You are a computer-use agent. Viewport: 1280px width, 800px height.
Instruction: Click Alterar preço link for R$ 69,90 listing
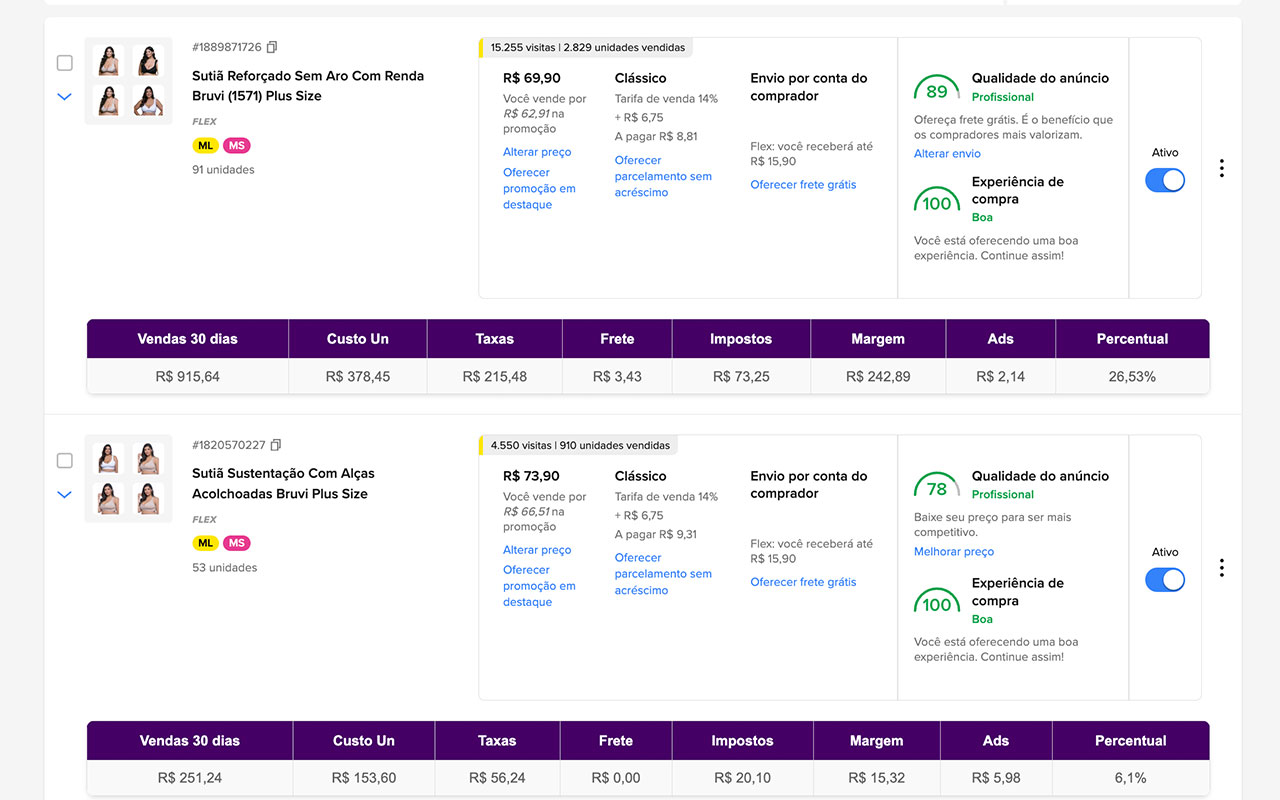click(x=537, y=152)
